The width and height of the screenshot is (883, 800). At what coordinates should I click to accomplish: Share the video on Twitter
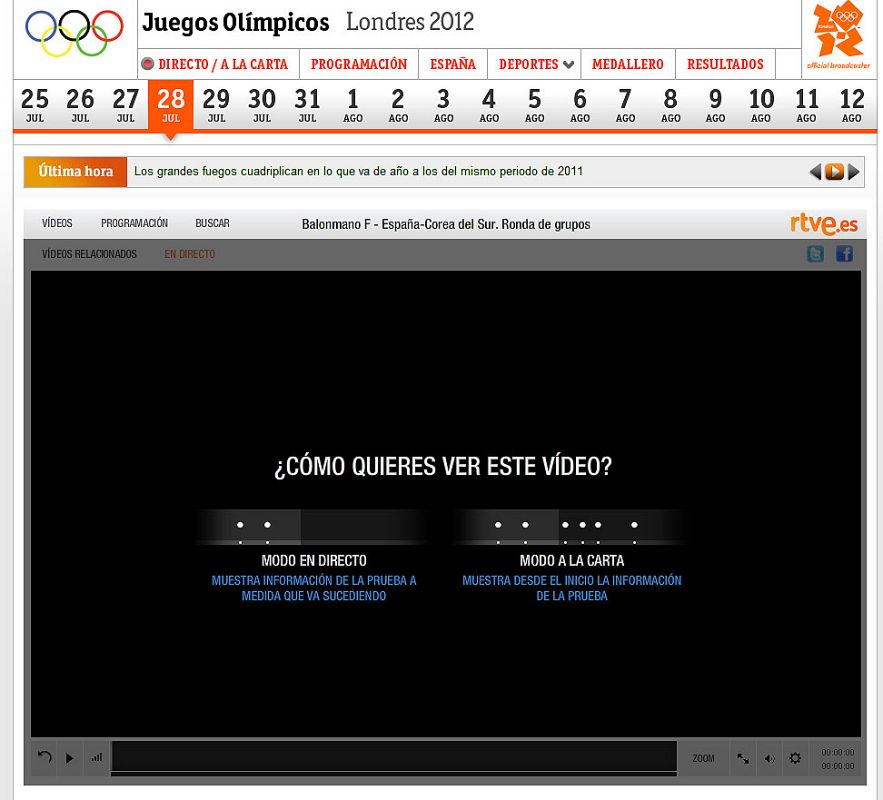(816, 254)
